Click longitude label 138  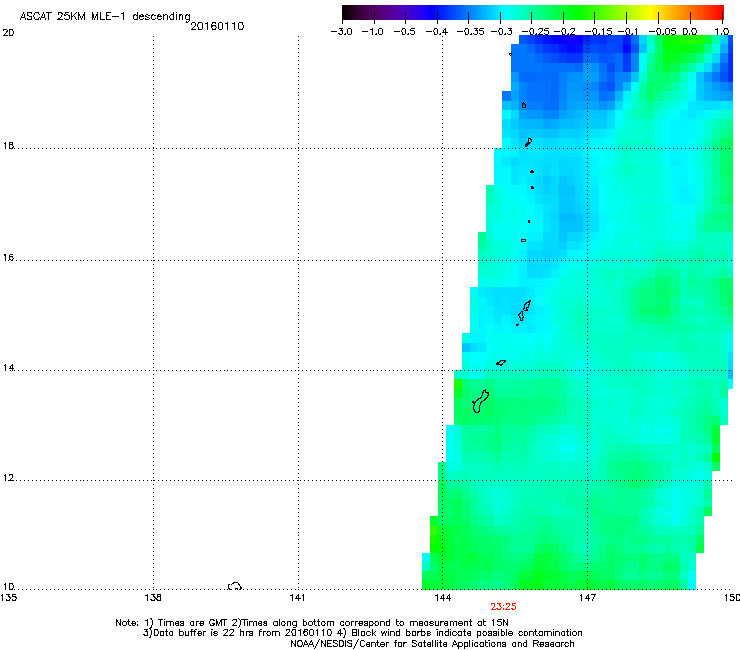(x=153, y=598)
